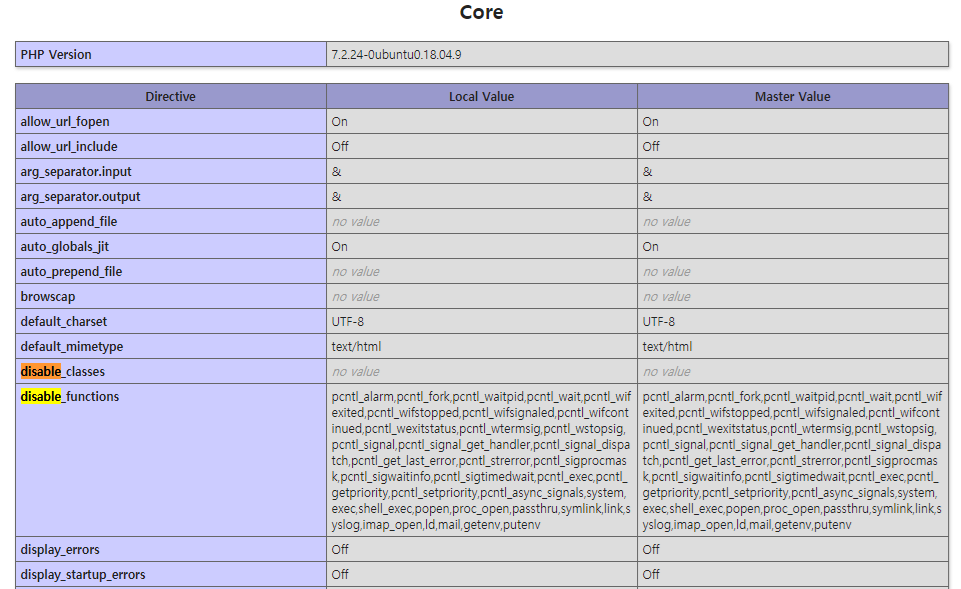Click the browscap directive row label
This screenshot has width=961, height=589.
[x=48, y=297]
